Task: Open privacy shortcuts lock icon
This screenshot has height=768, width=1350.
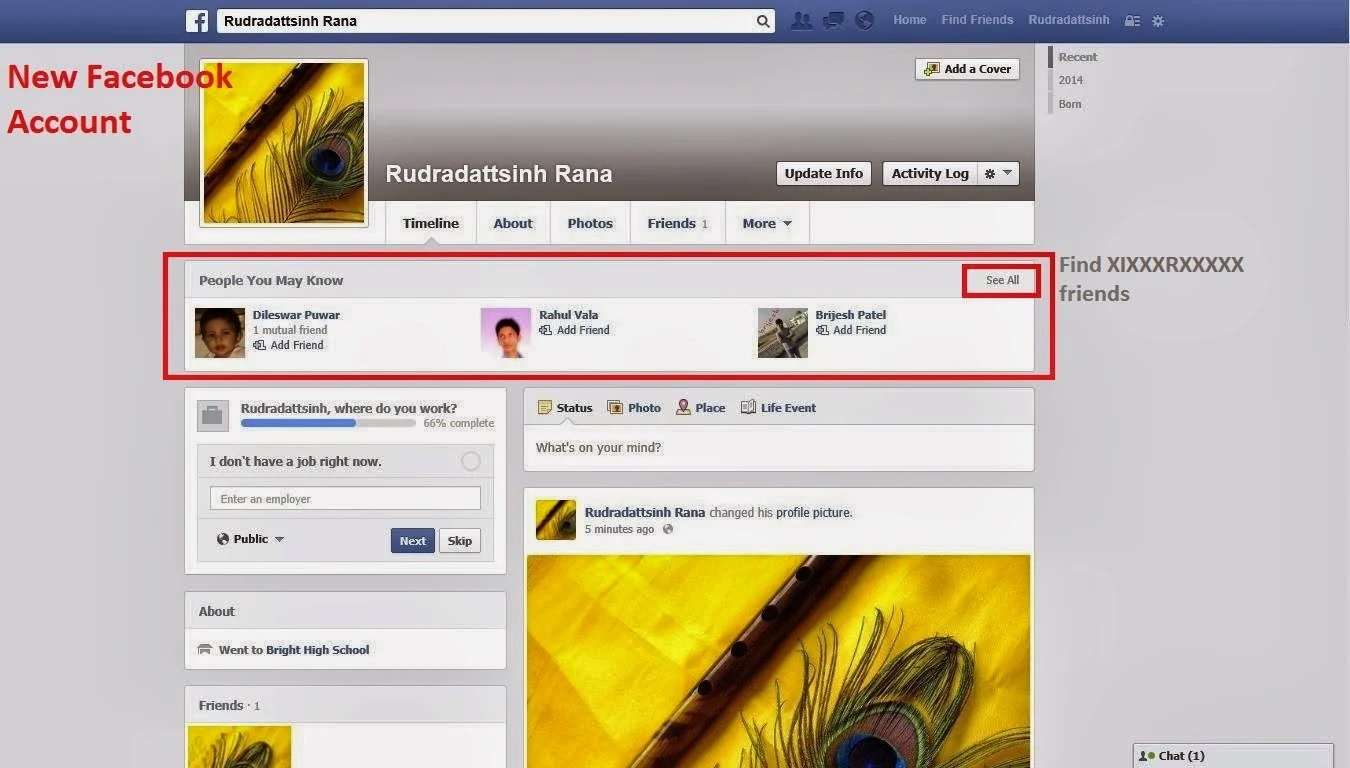Action: 1132,20
